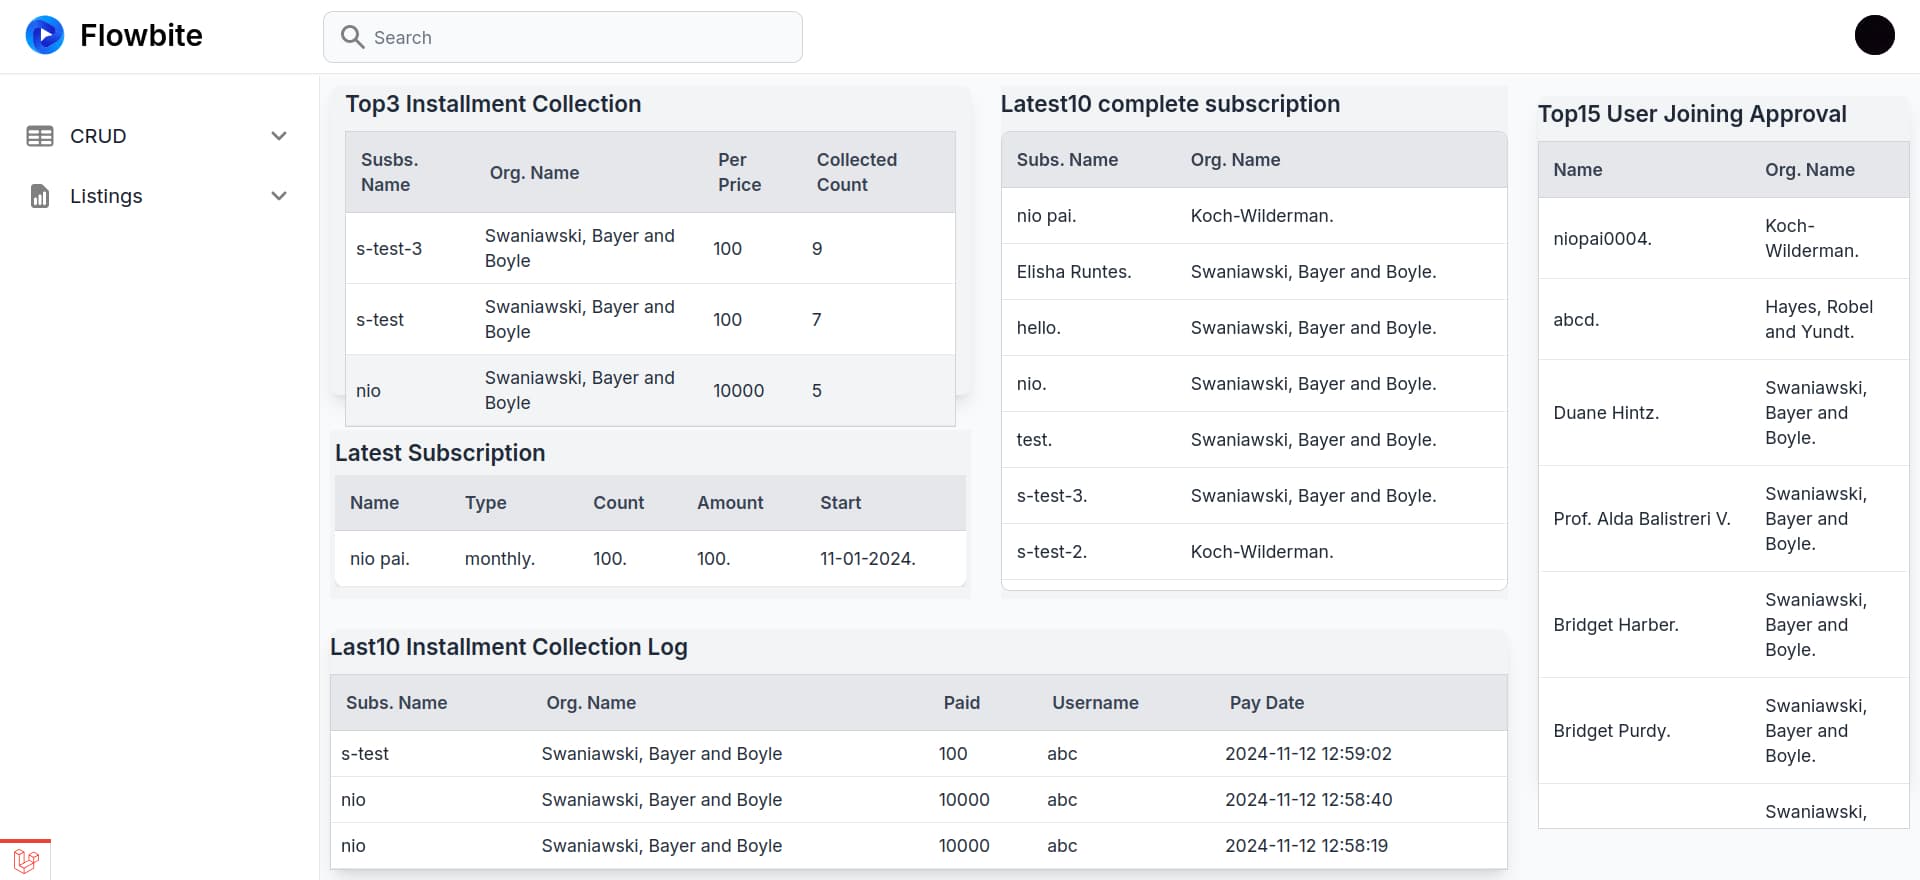Screen dimensions: 1920x880
Task: Click the Collected Count column header
Action: tap(856, 172)
